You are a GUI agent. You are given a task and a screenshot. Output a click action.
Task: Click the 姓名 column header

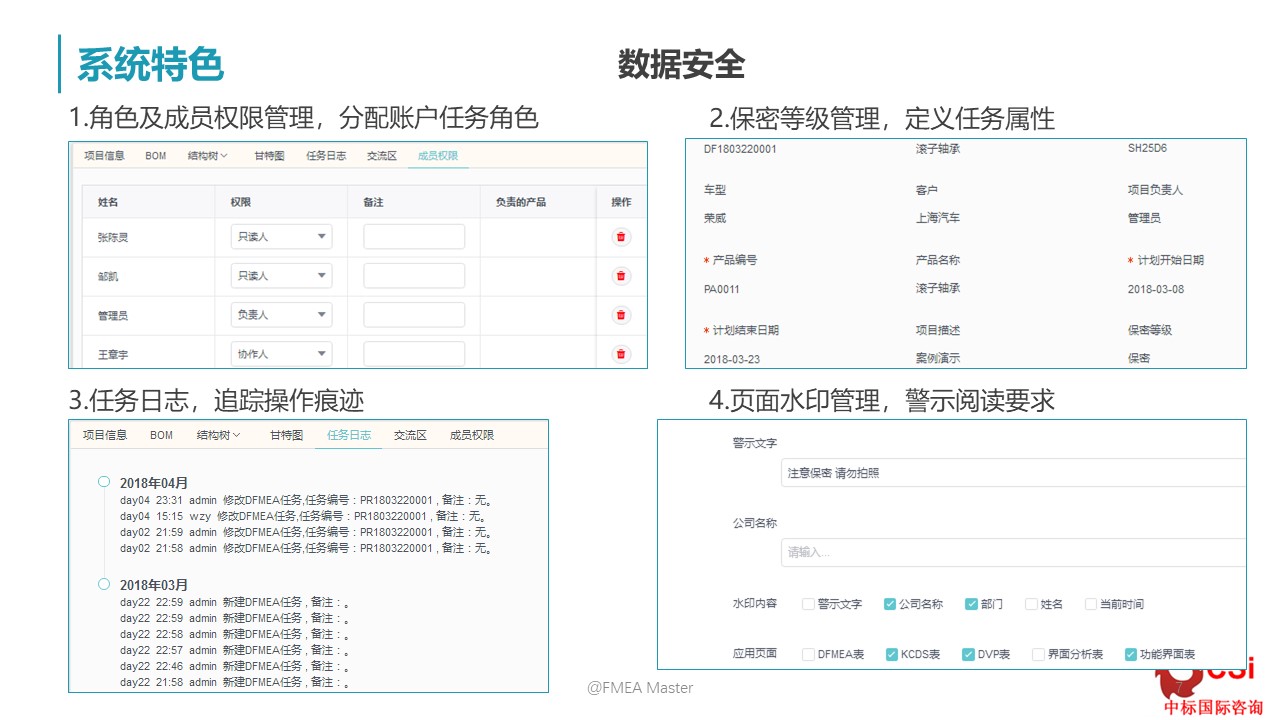coord(108,202)
